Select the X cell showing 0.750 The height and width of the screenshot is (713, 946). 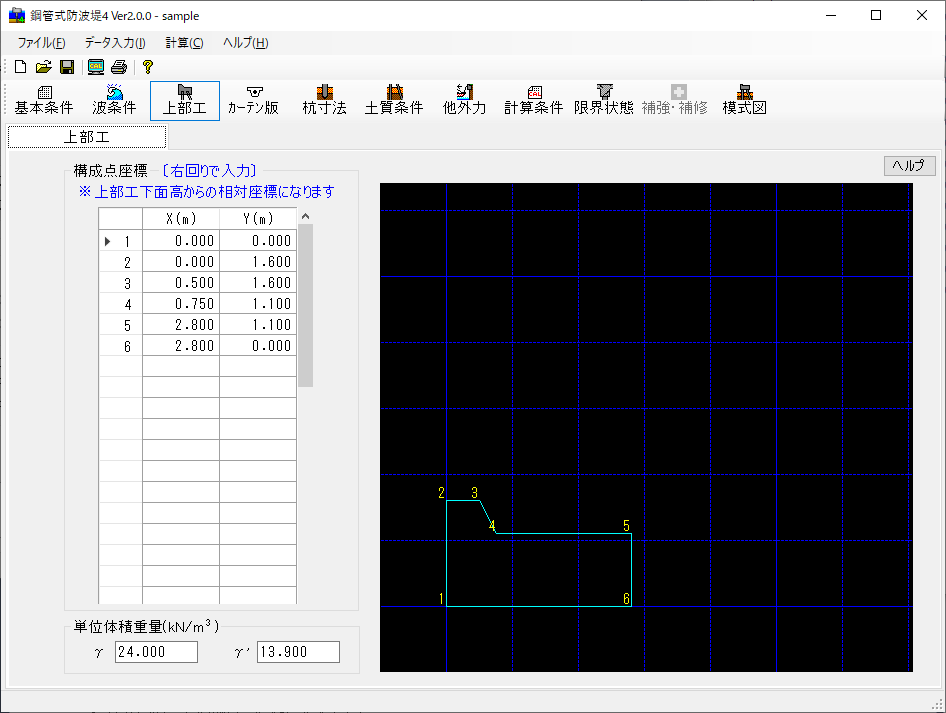(181, 304)
